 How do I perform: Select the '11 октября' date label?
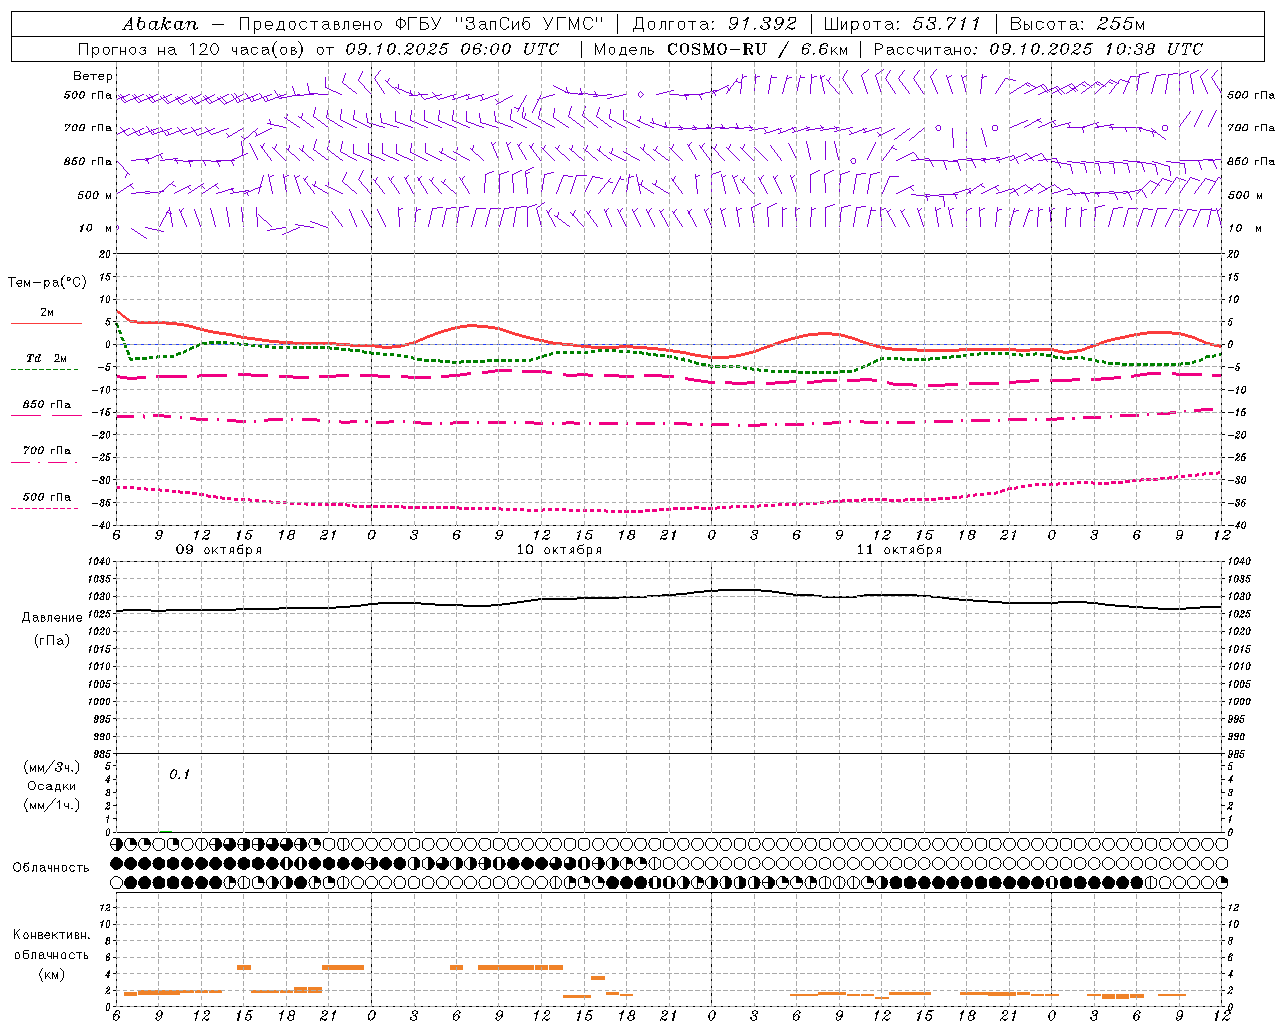click(899, 550)
